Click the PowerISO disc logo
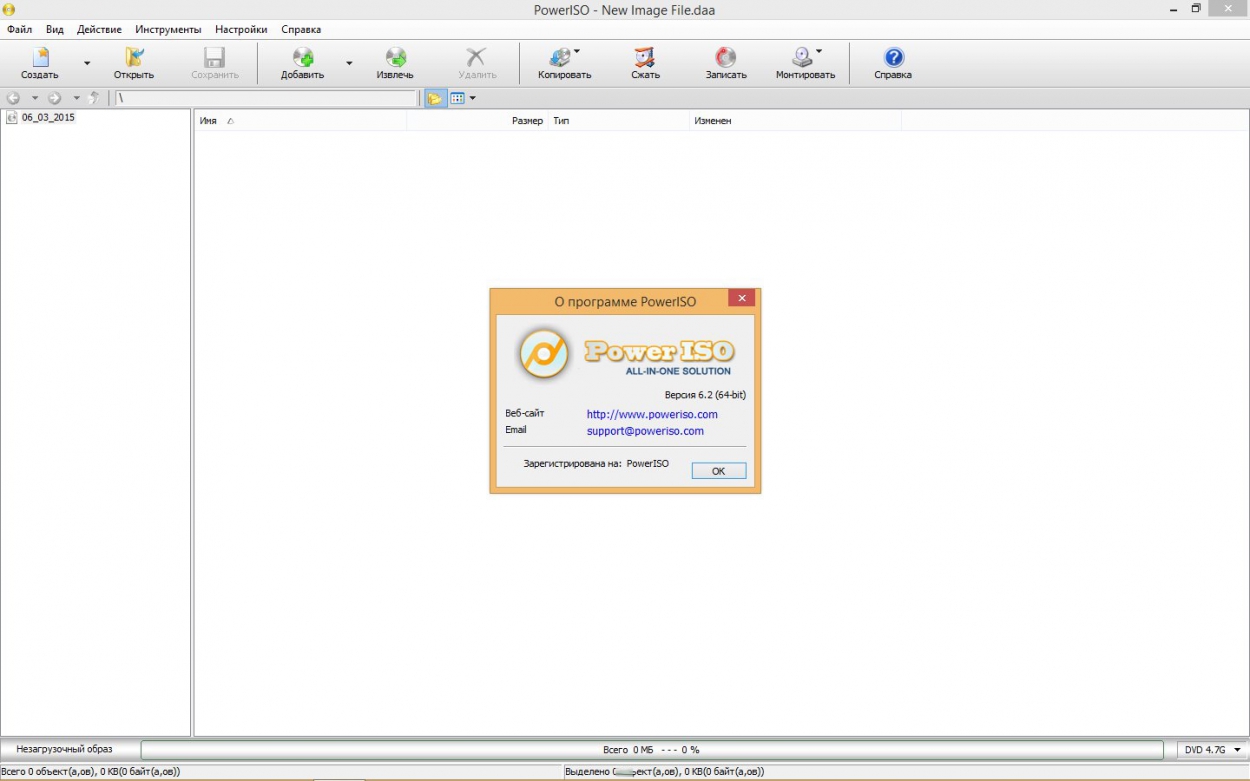 point(544,353)
